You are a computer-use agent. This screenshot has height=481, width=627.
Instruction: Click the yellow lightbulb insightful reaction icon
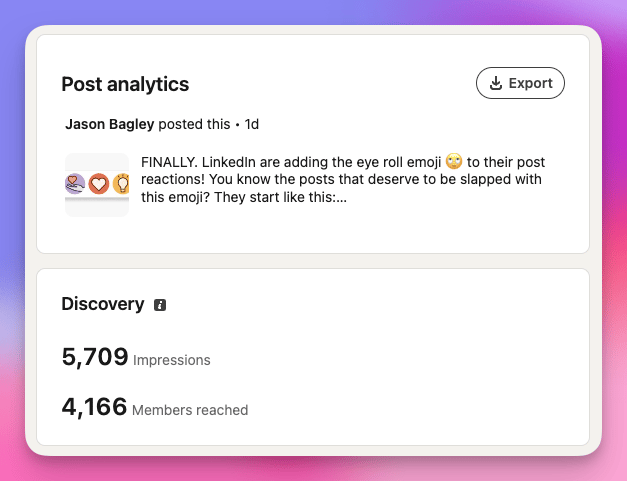[121, 184]
